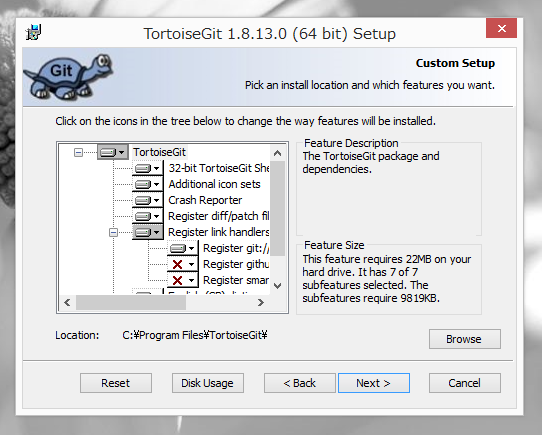Open the Register git:// feature drive icon
The height and width of the screenshot is (435, 542).
coord(183,248)
